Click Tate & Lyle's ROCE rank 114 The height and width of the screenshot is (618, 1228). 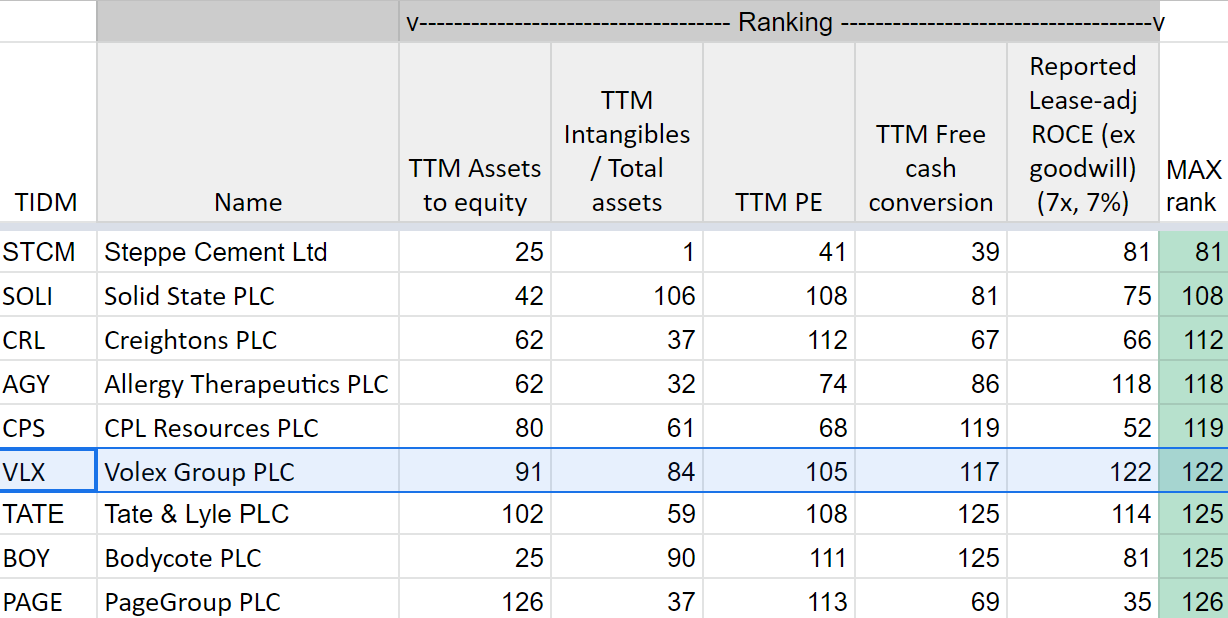pos(1083,515)
